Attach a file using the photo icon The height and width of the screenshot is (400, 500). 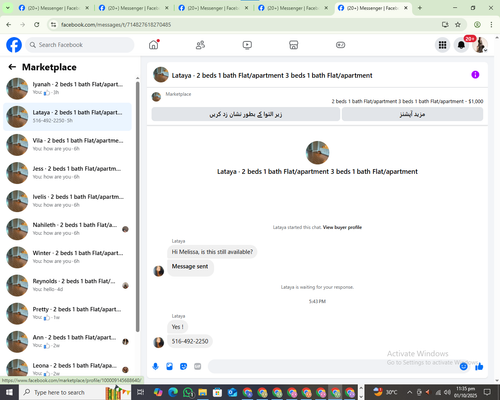169,367
